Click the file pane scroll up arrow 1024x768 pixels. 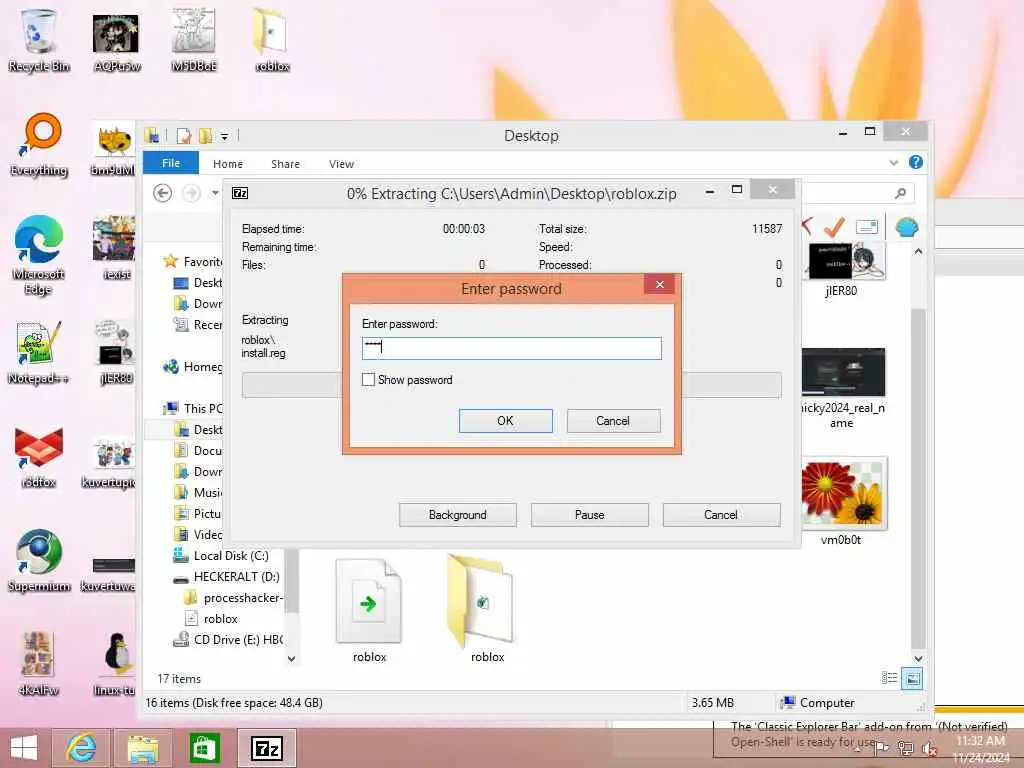click(x=918, y=251)
